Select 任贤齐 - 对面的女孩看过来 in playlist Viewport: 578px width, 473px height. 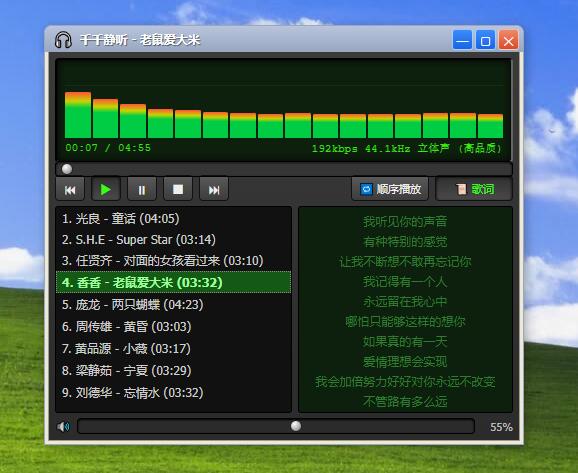pyautogui.click(x=173, y=261)
